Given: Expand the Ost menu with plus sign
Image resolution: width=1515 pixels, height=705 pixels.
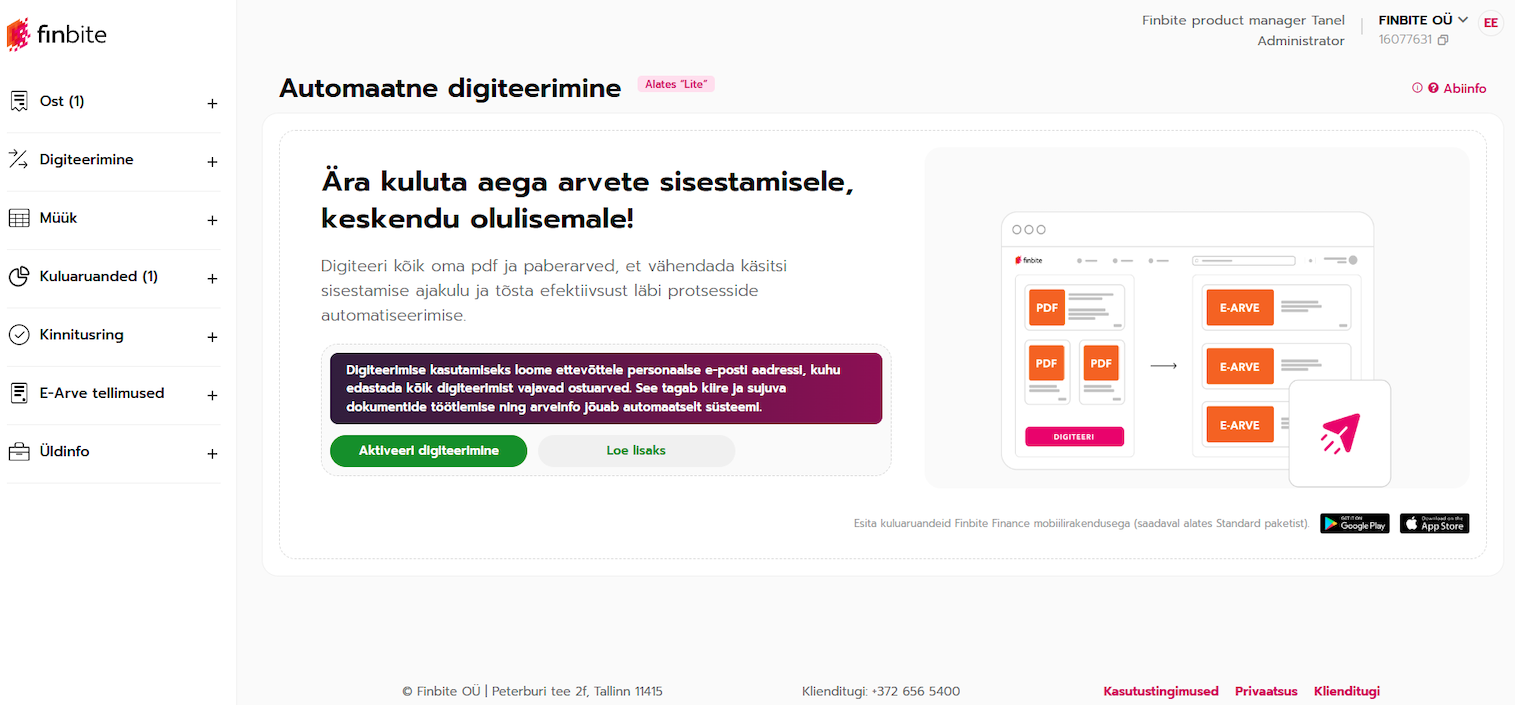Looking at the screenshot, I should pos(212,103).
